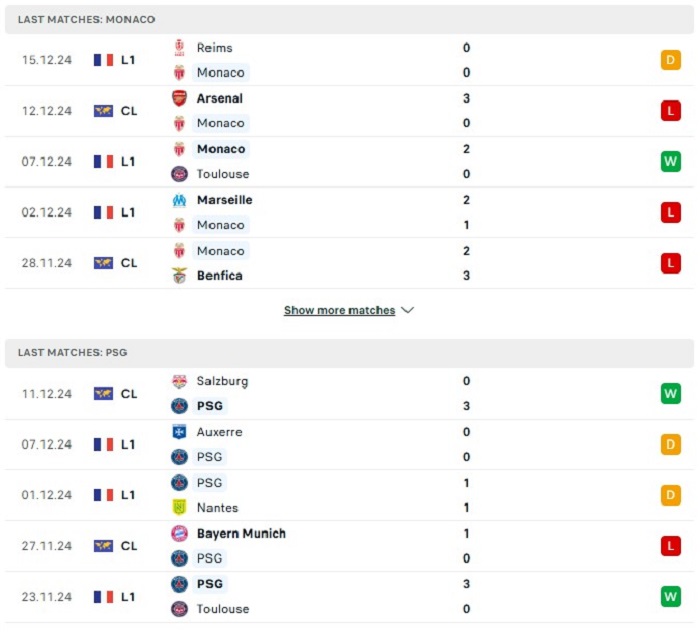Click the Marseille club logo

179,200
